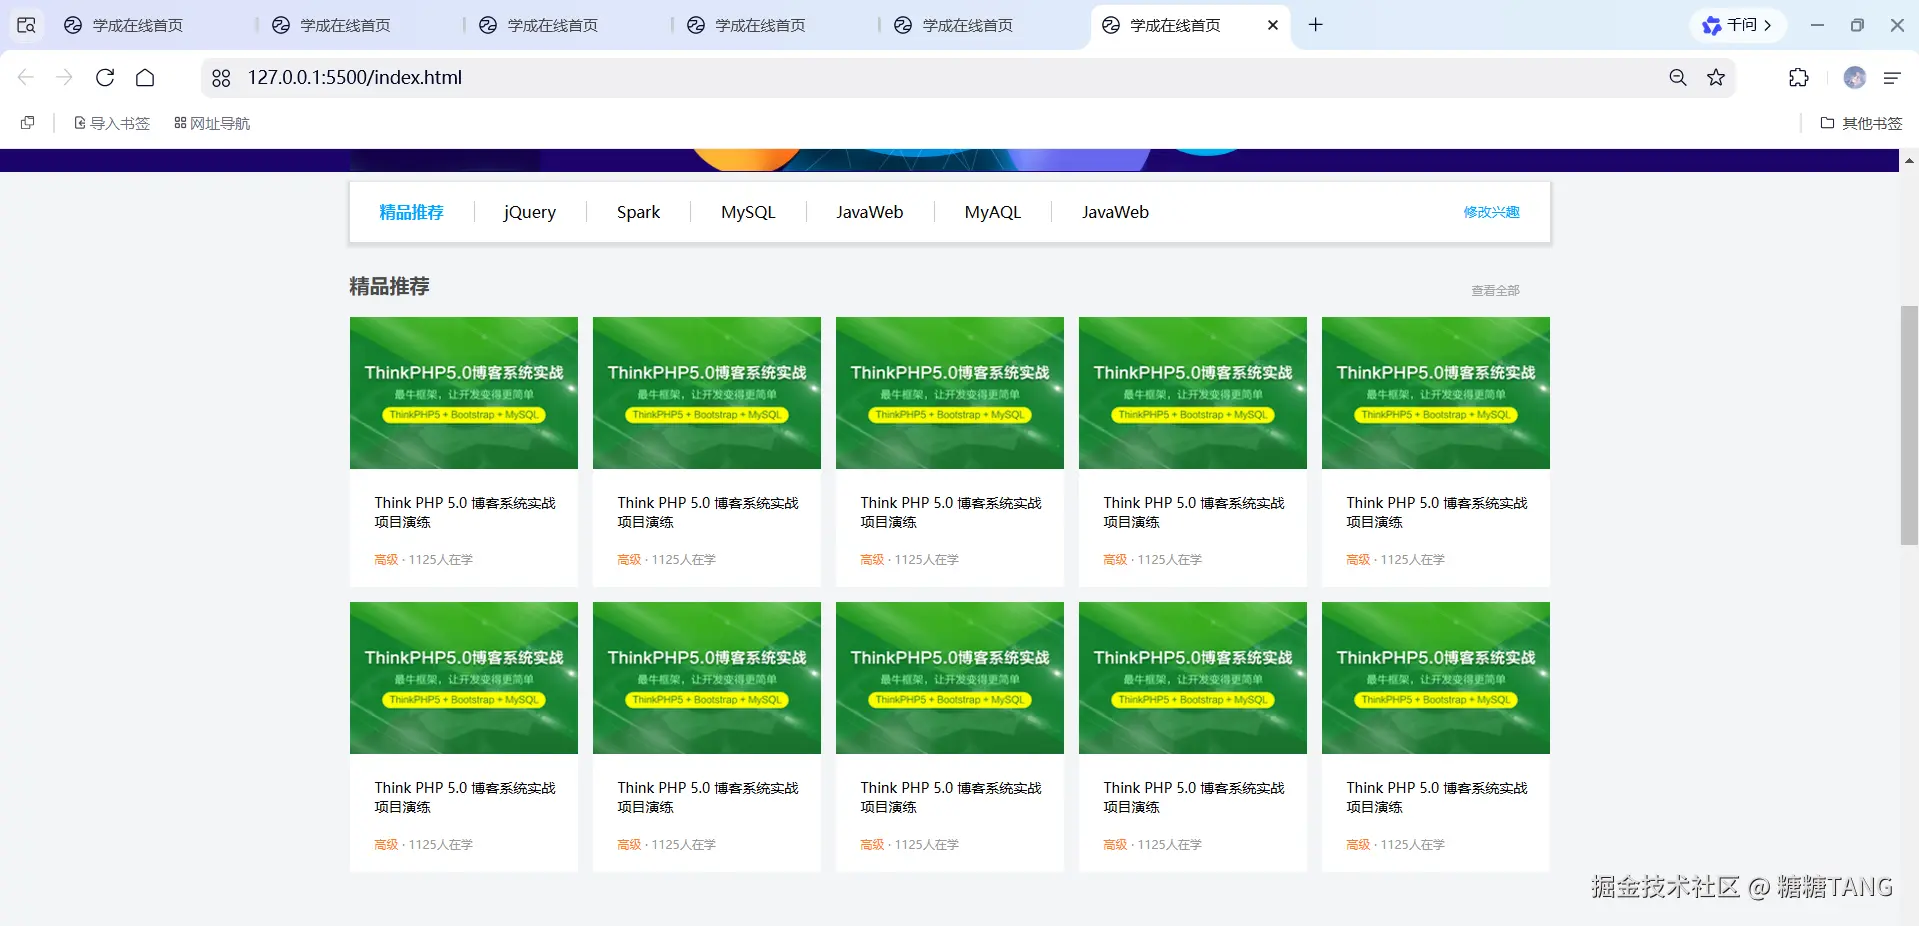Bookmark this page with the star icon
This screenshot has width=1919, height=926.
pos(1716,78)
